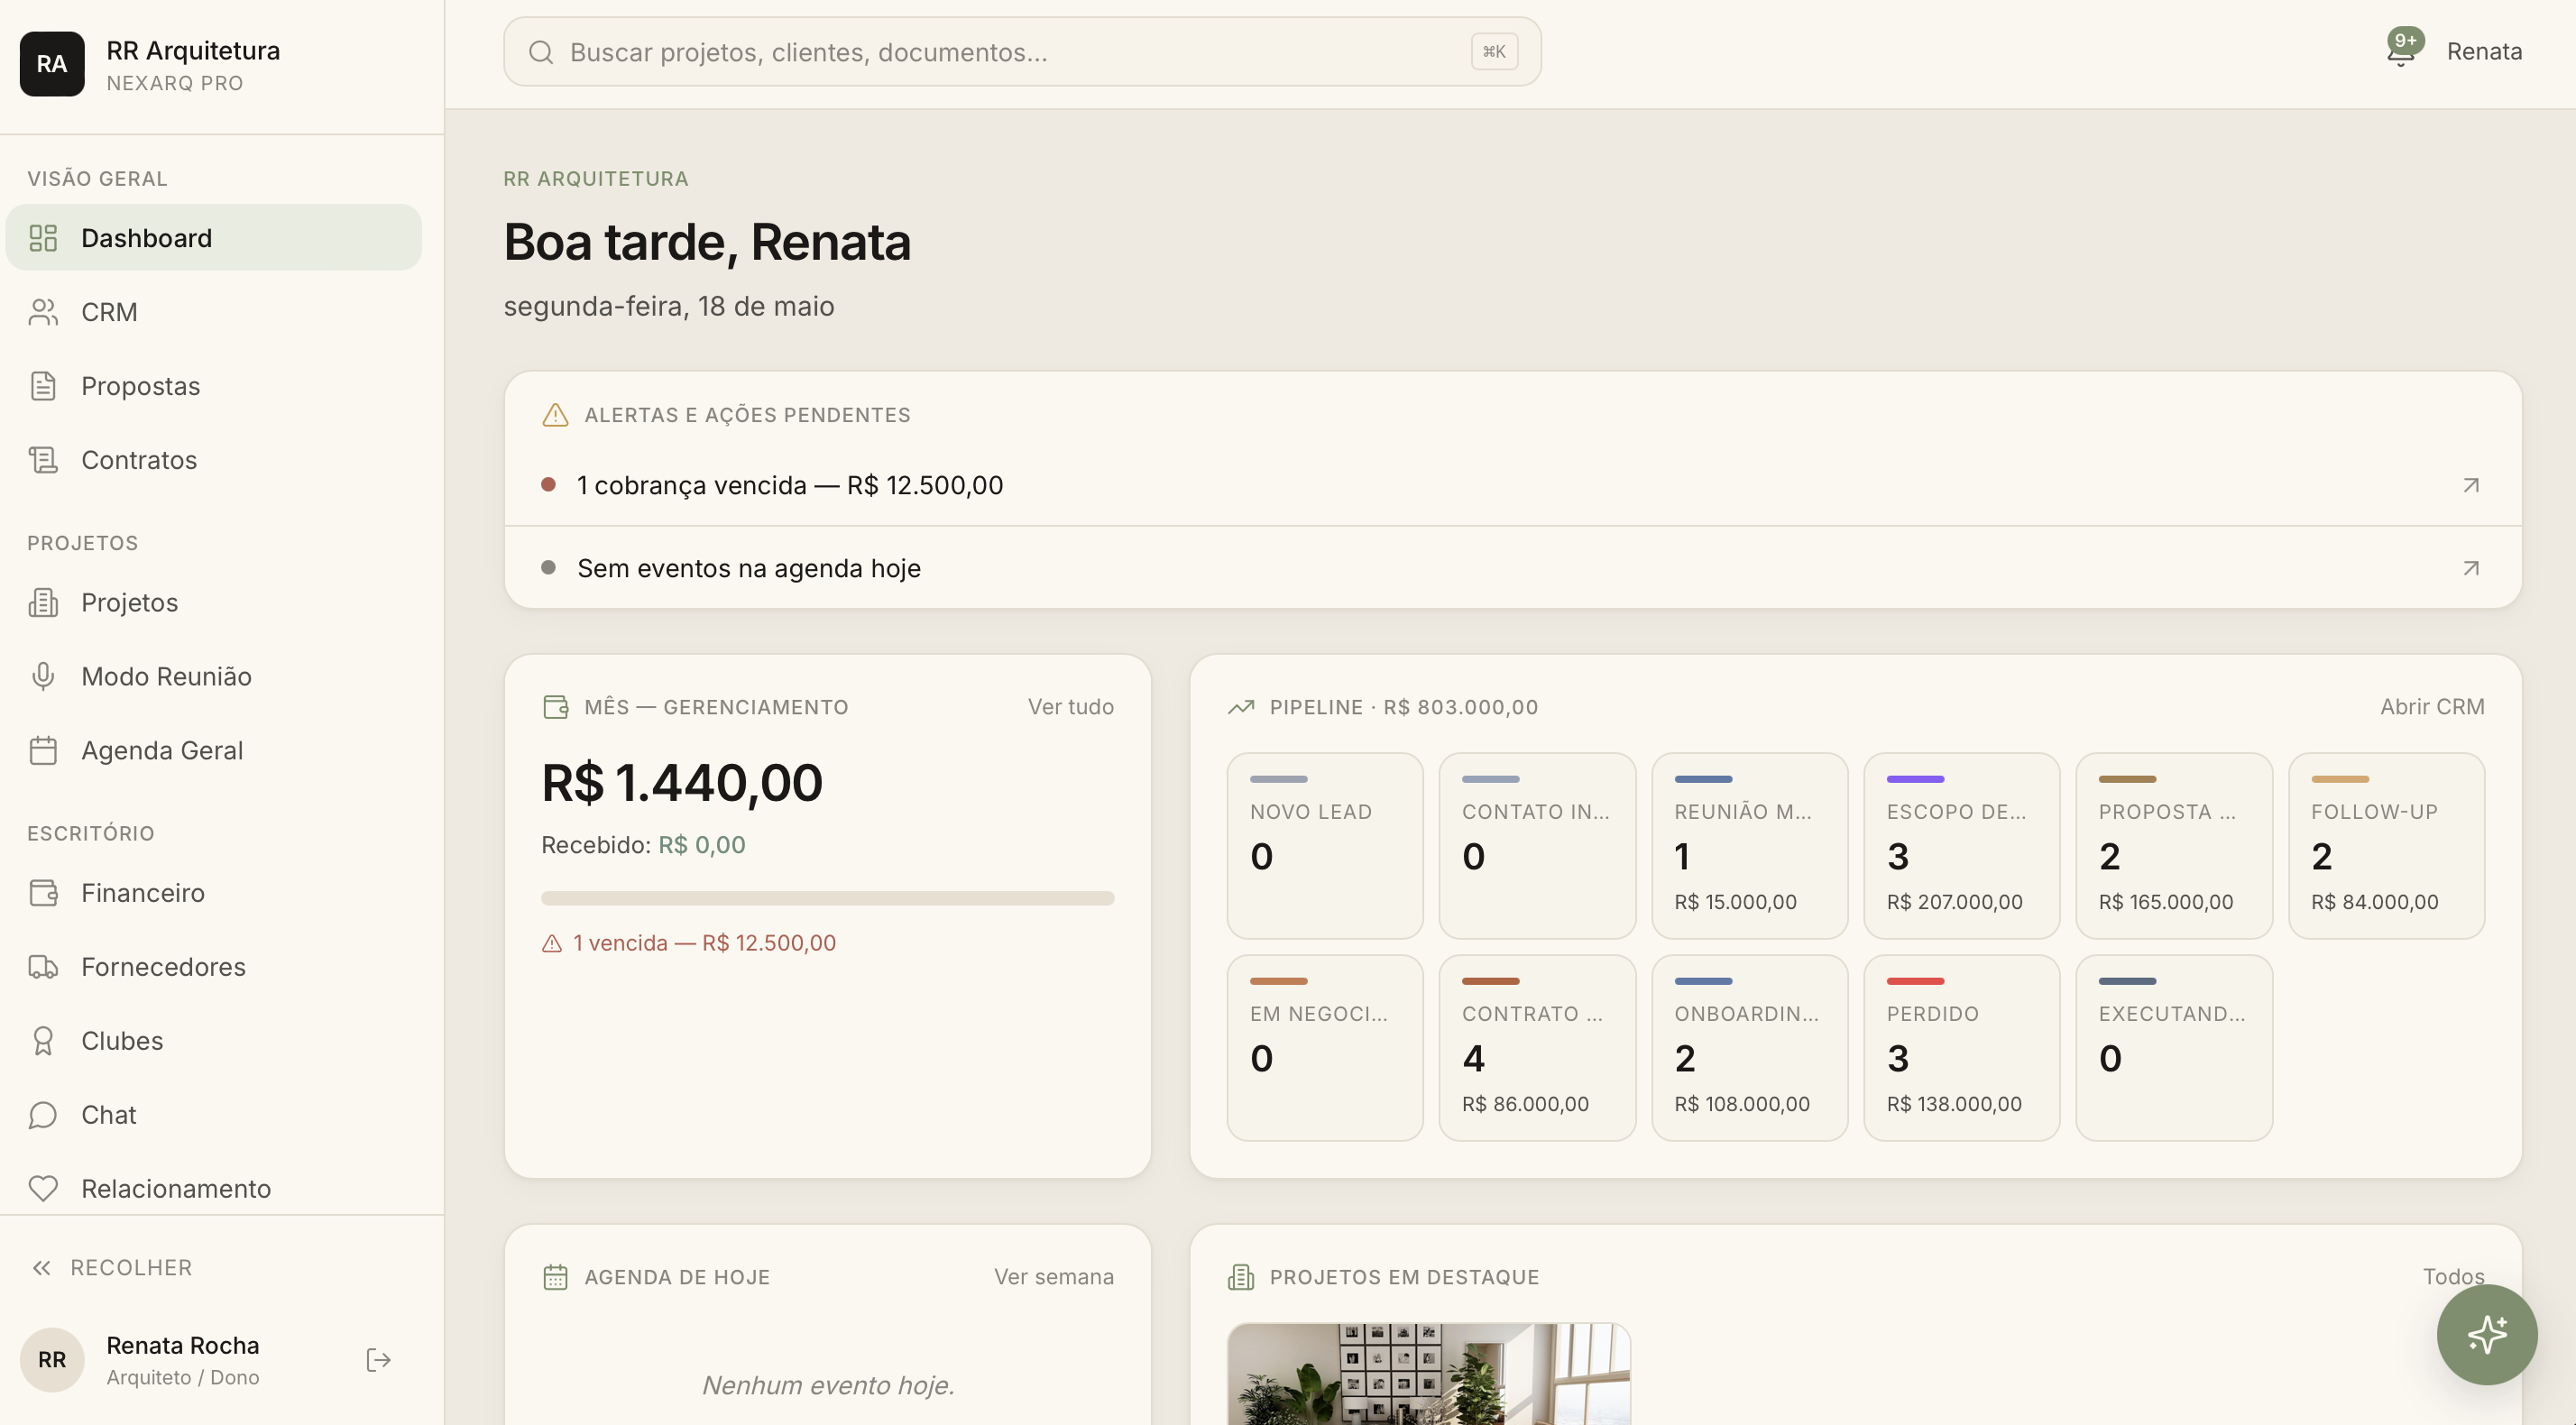Open the Reunião M... pipeline card

point(1749,846)
